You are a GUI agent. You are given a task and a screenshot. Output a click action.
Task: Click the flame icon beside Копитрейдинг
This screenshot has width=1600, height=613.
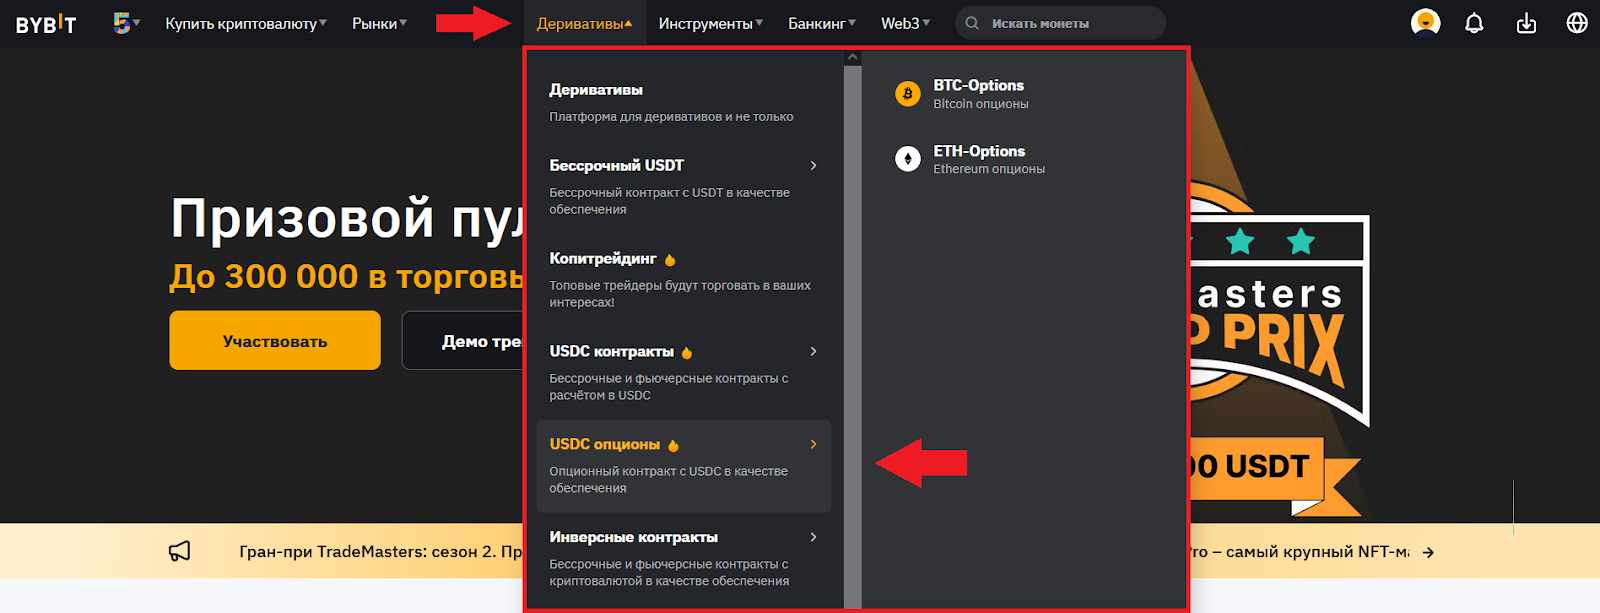pyautogui.click(x=670, y=260)
